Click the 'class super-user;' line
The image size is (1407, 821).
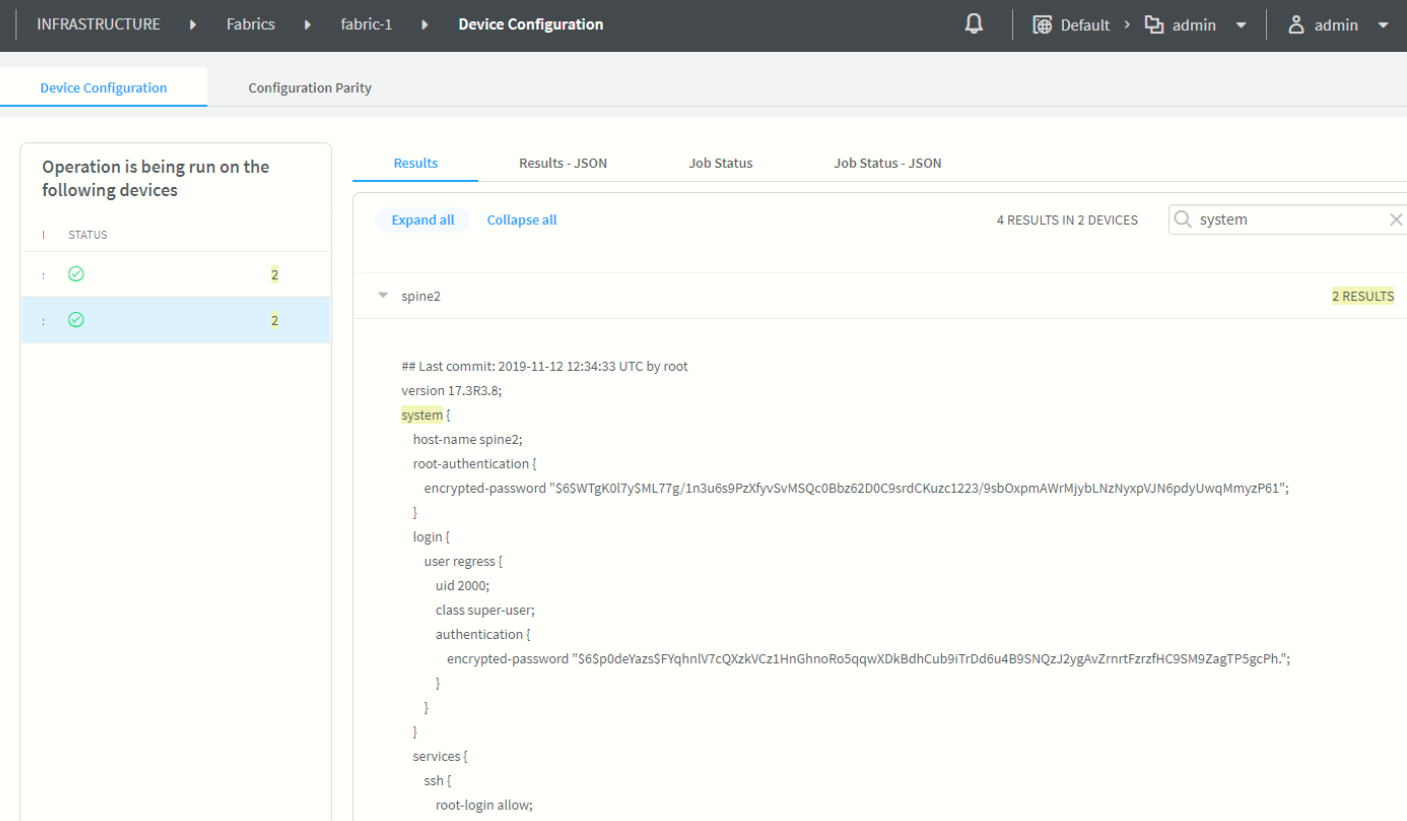point(487,610)
